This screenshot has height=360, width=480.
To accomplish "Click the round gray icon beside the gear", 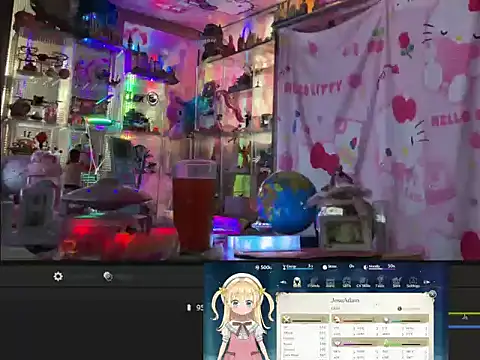I will (108, 276).
